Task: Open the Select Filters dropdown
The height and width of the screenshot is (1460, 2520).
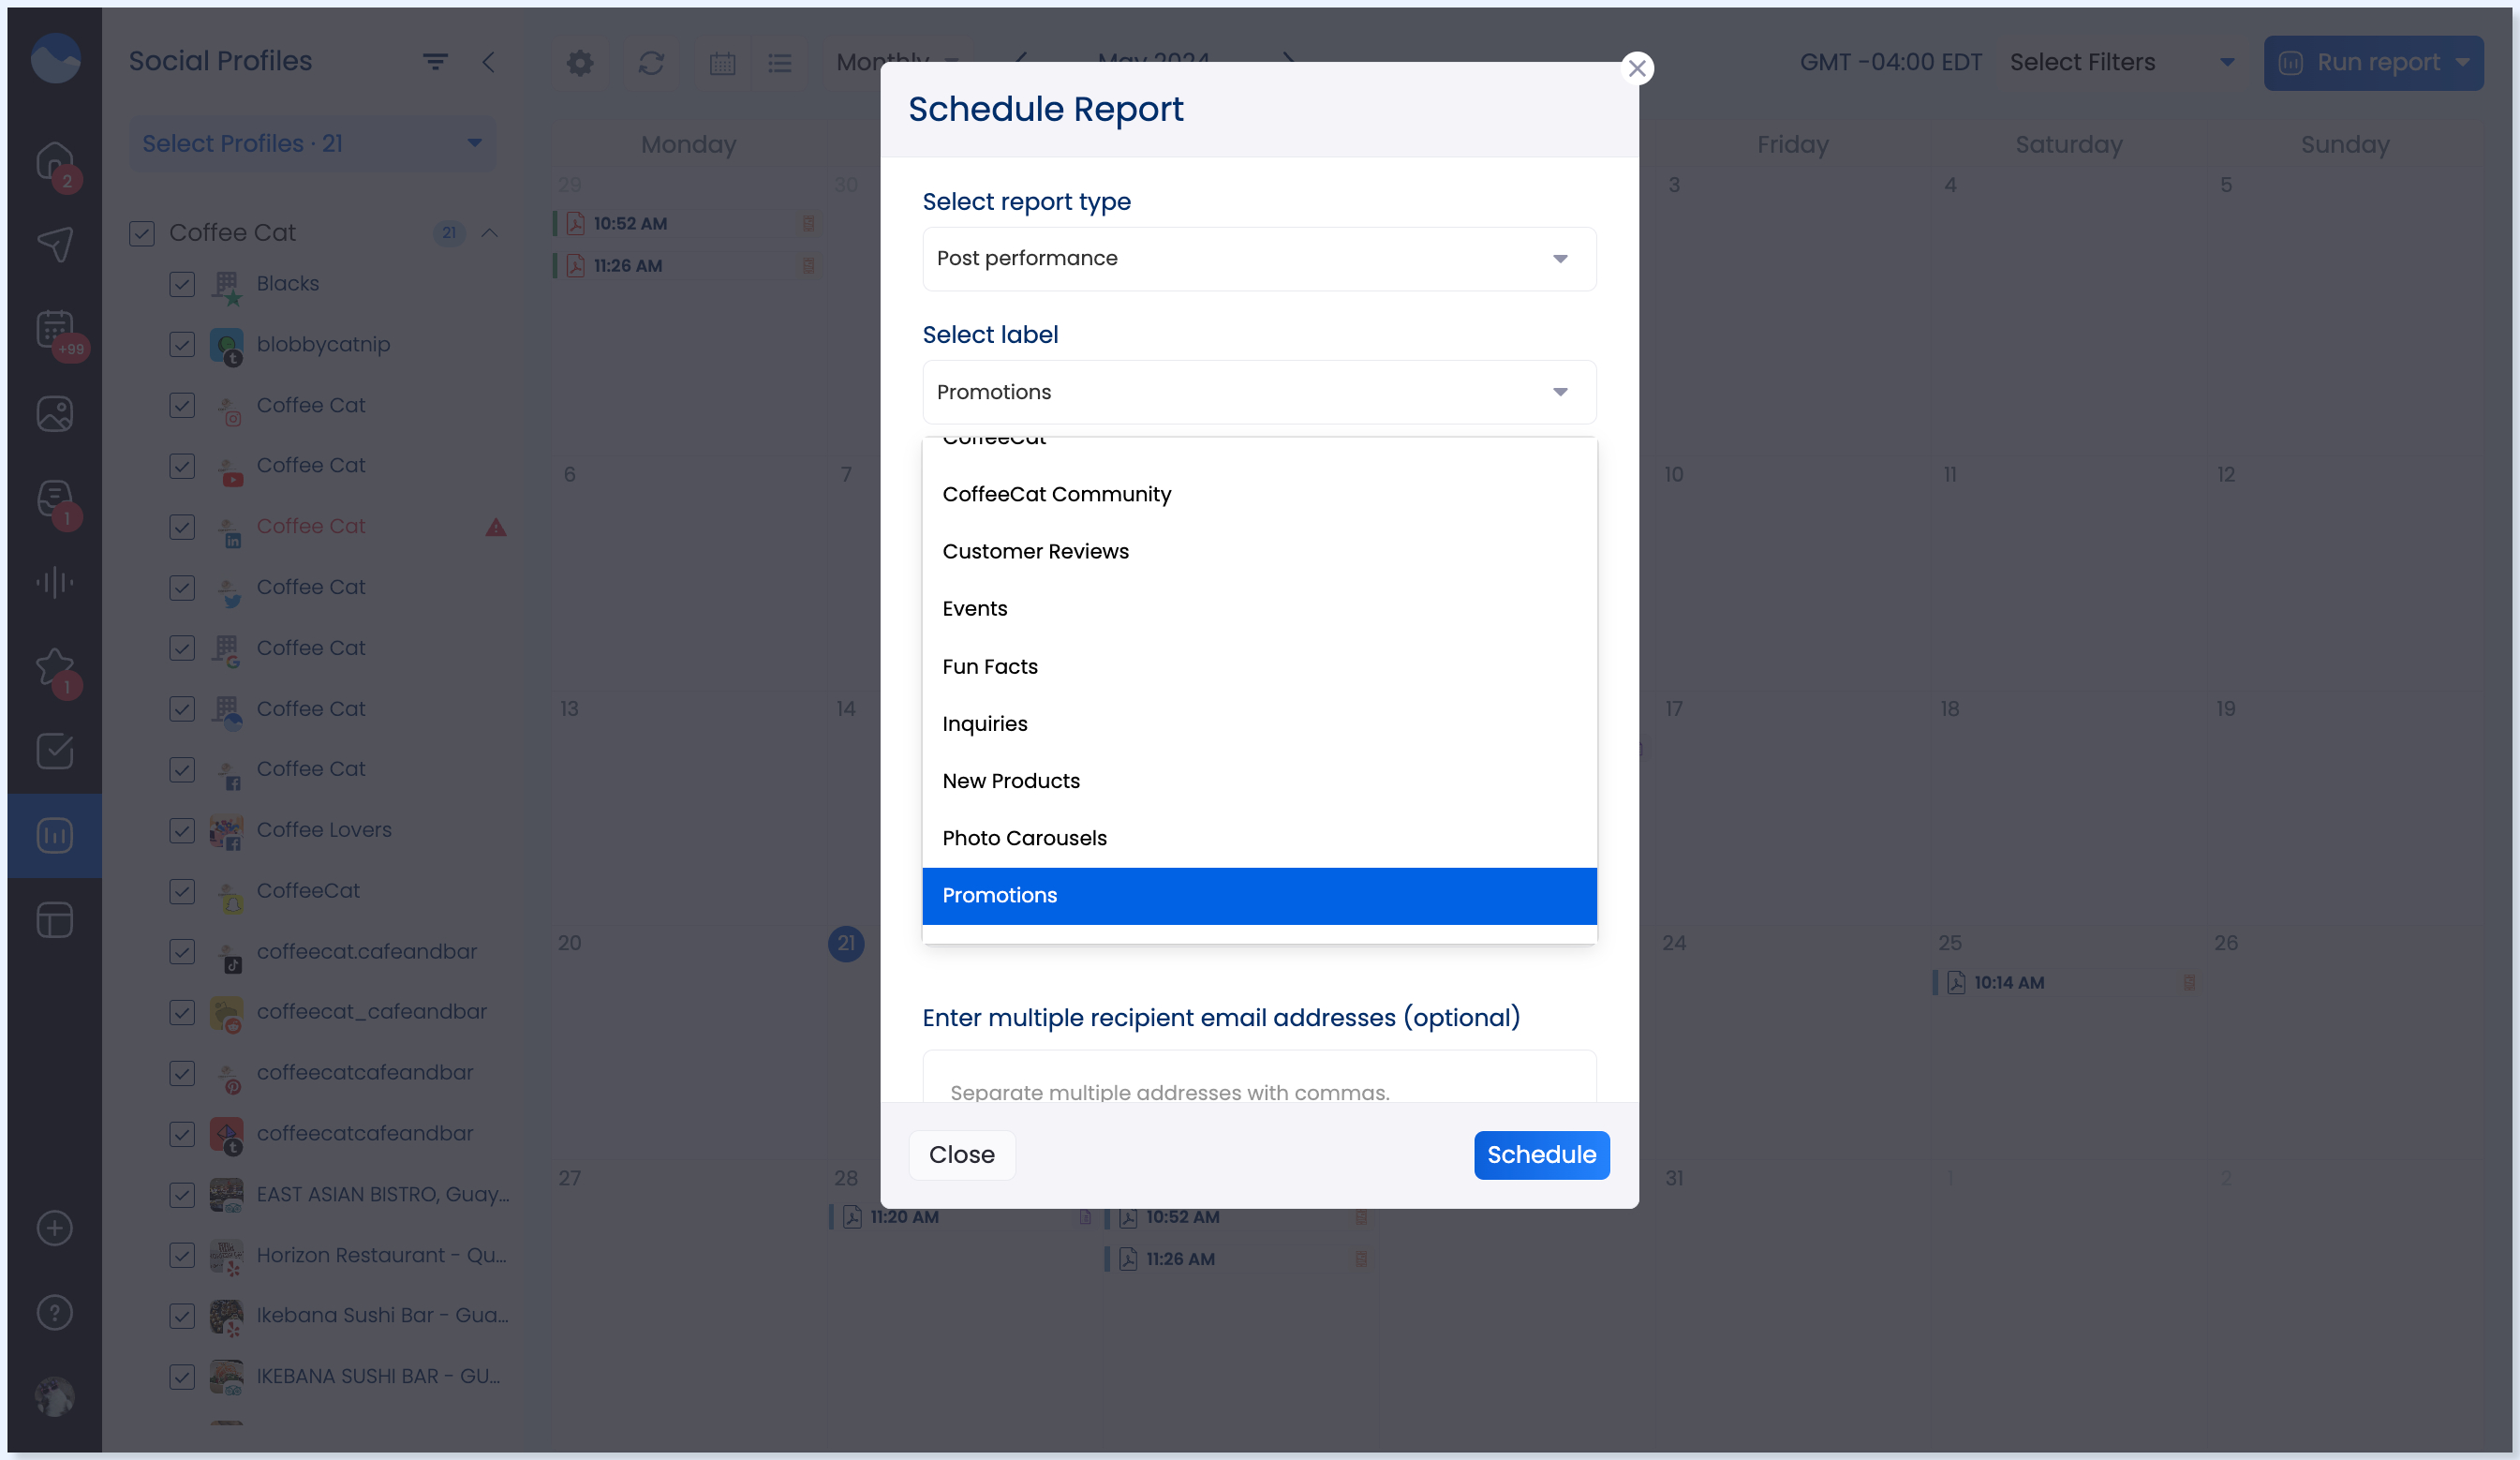Action: point(2121,63)
